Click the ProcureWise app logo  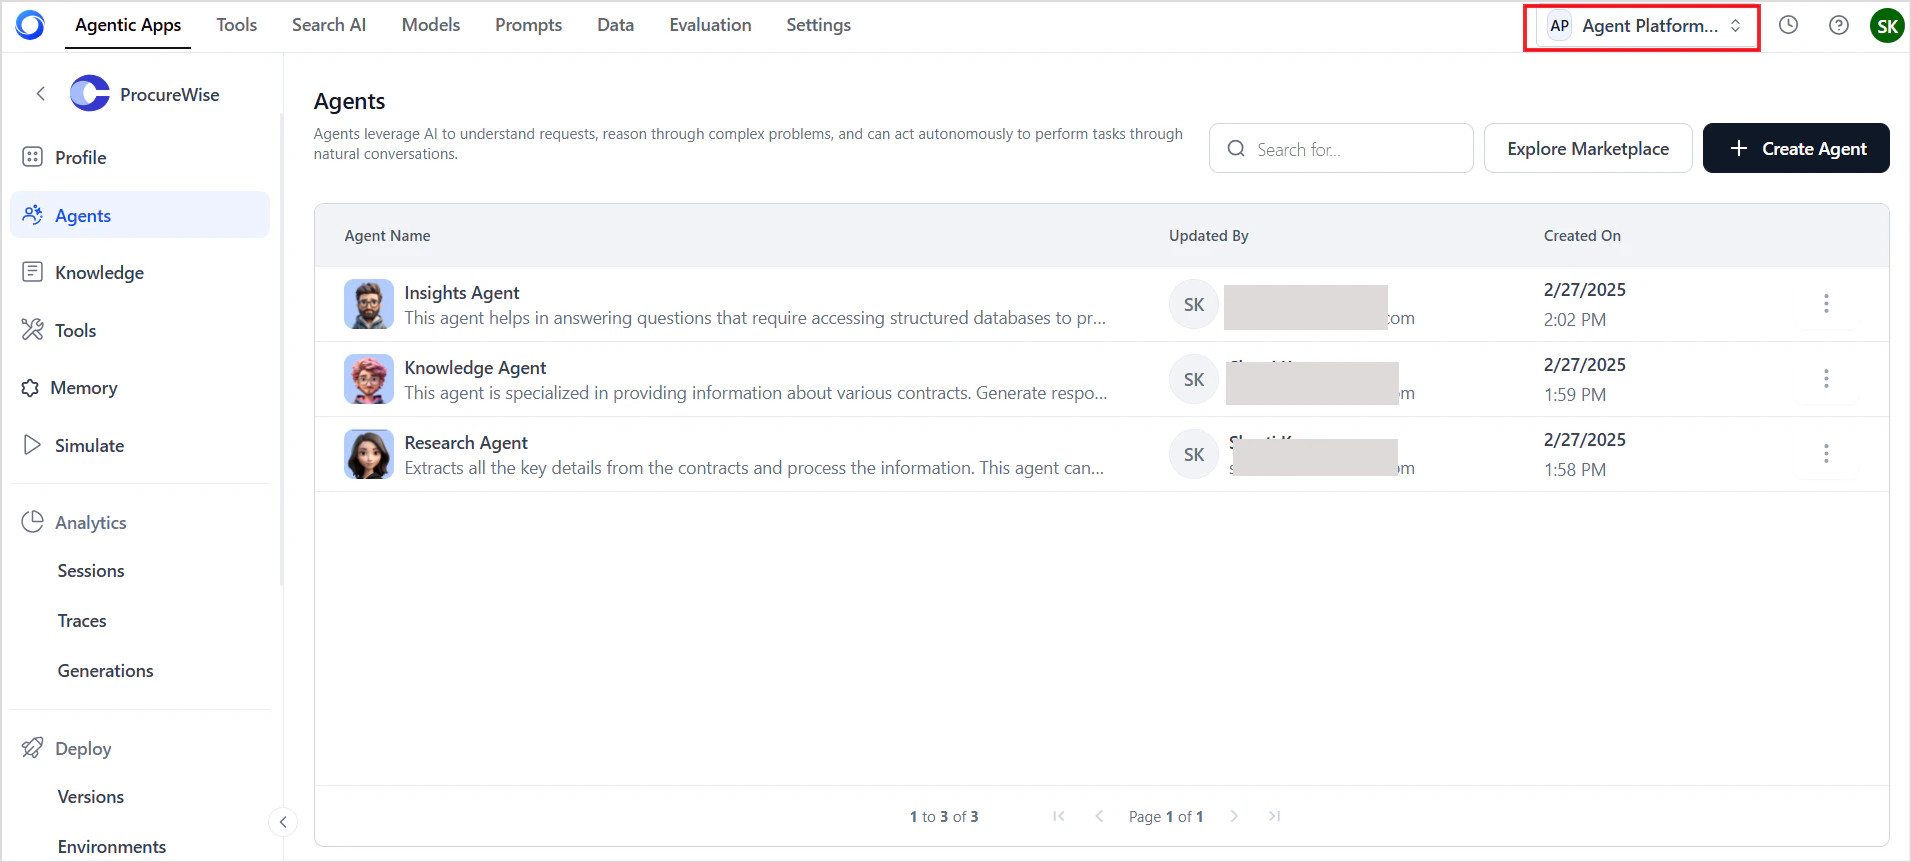point(90,94)
